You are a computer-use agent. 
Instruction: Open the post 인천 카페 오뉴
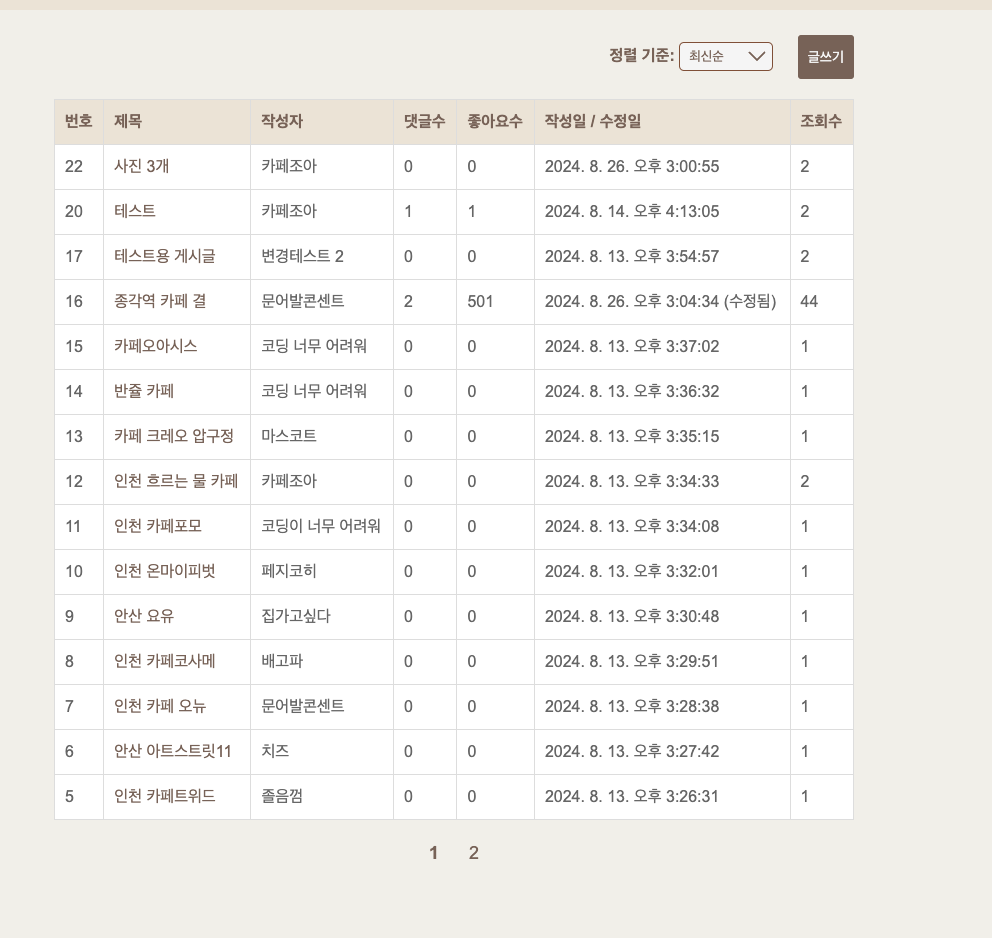160,706
